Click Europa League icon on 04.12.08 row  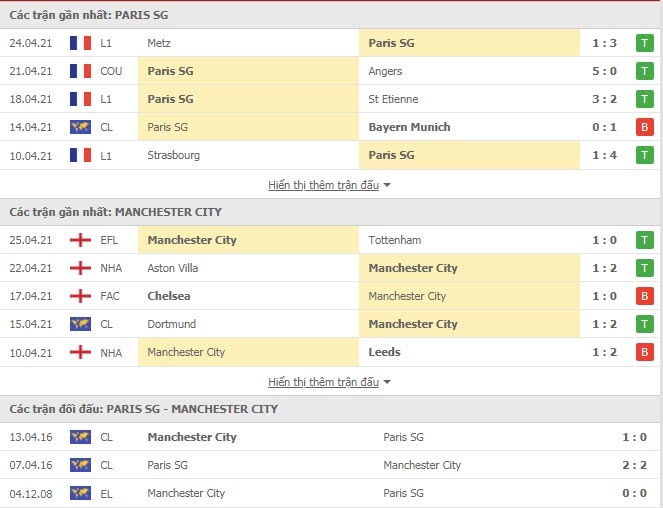tap(80, 493)
